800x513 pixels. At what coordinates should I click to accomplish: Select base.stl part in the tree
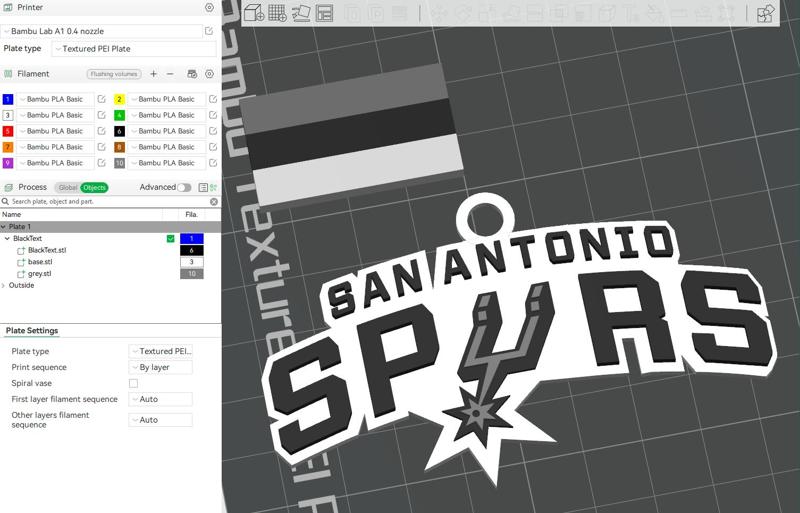pos(40,262)
